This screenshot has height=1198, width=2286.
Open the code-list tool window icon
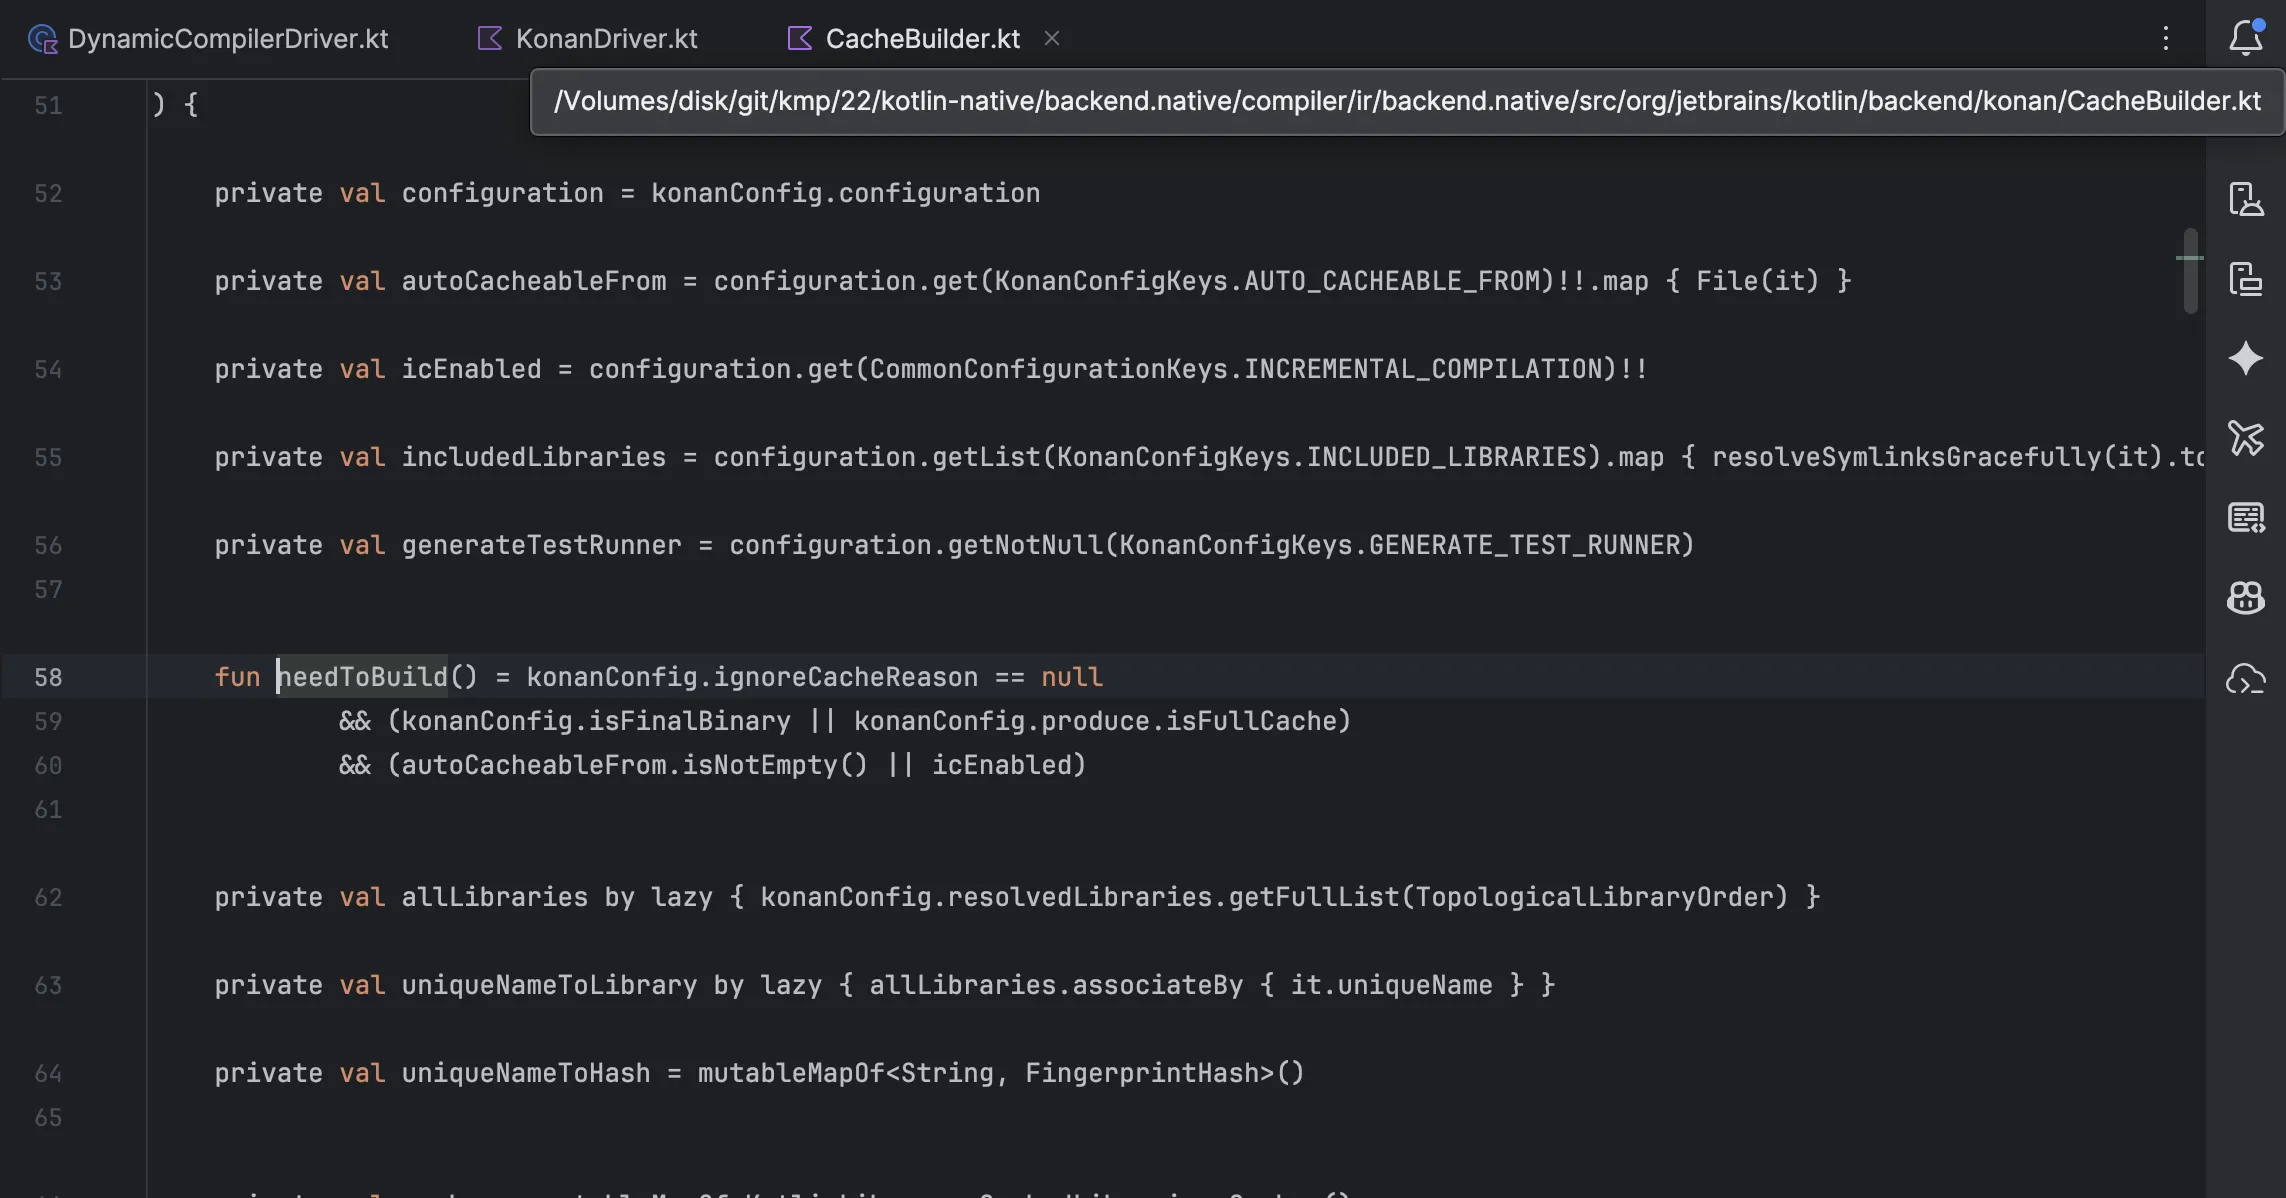pos(2245,518)
